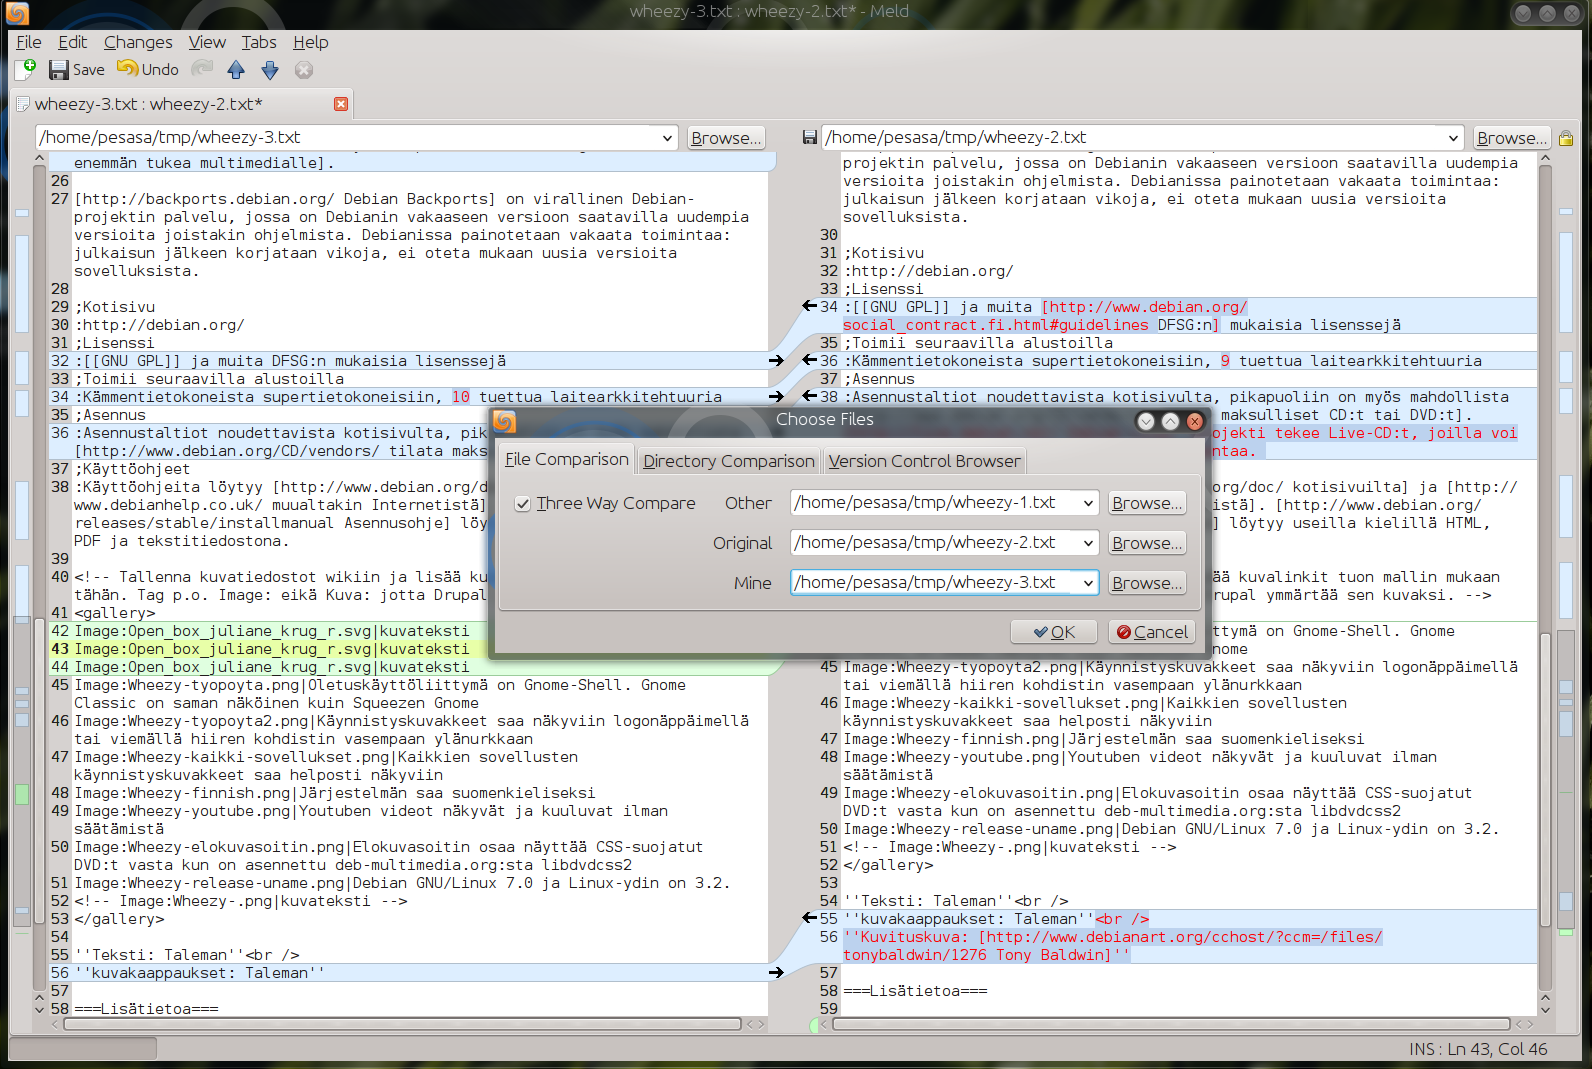Screen dimensions: 1592x1069
Task: Click the right pane vertical scrollbar thumb
Action: tap(1545, 781)
